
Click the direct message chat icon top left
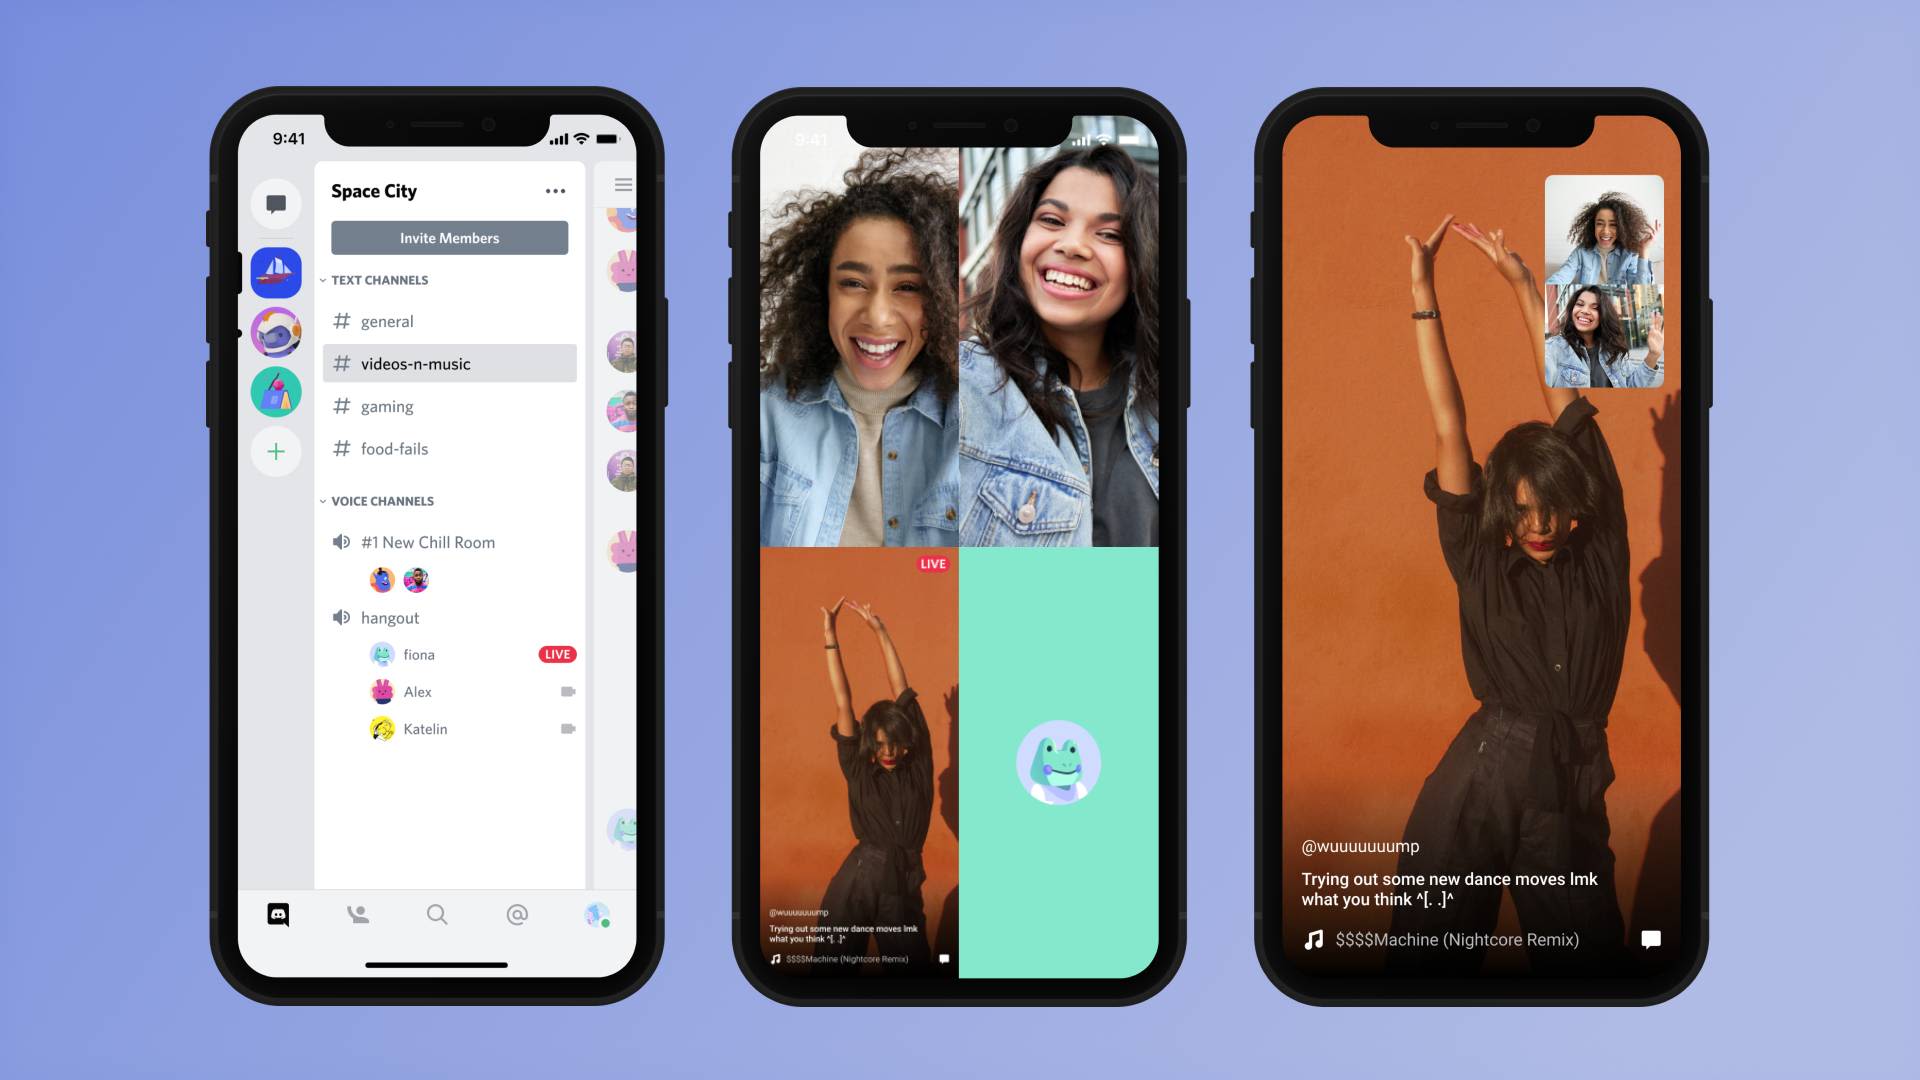276,203
